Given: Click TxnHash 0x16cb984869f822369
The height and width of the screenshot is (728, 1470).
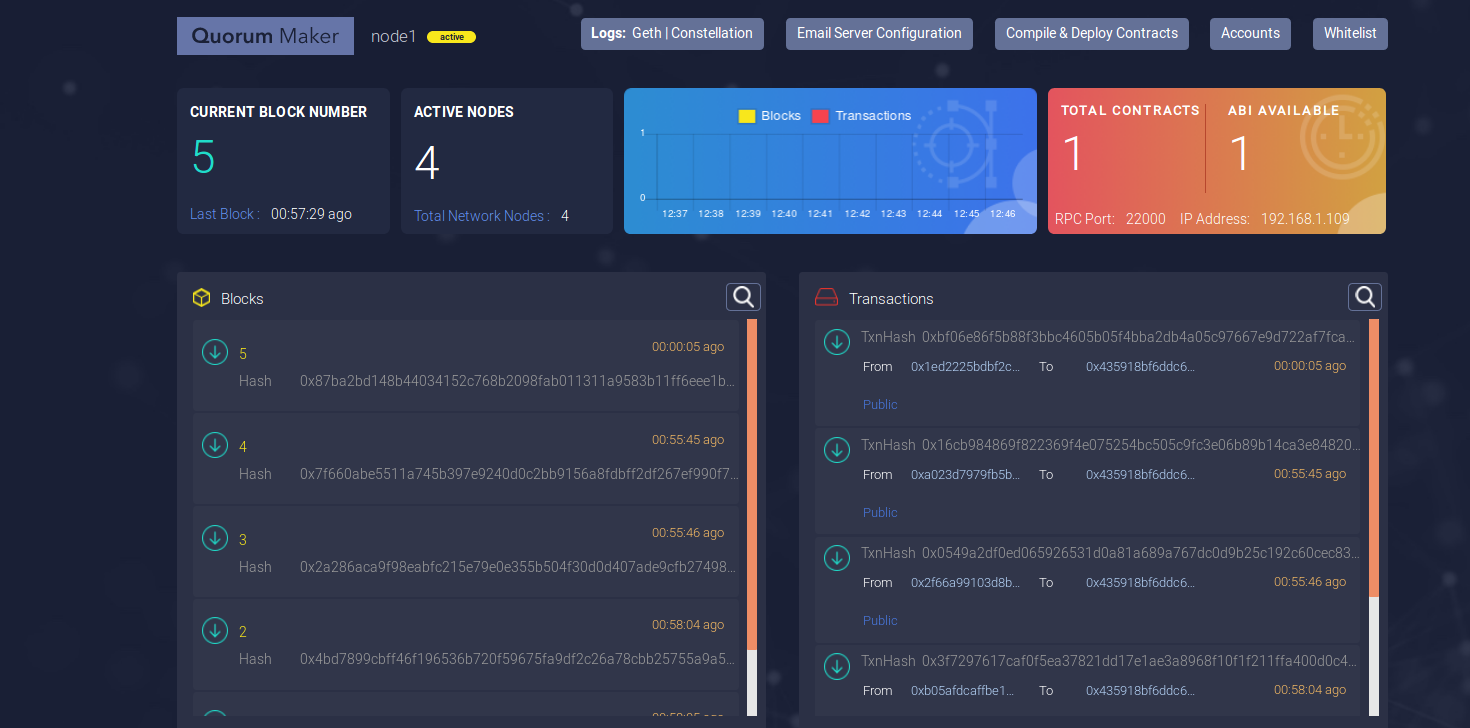Looking at the screenshot, I should 1110,445.
